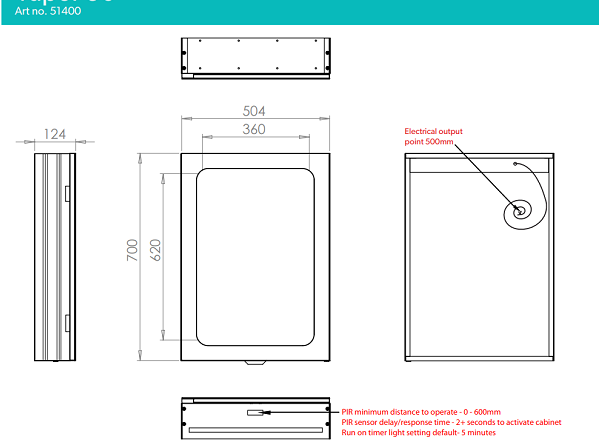600x441 pixels.
Task: Click the PIR sensor slot in bottom view
Action: tap(256, 411)
